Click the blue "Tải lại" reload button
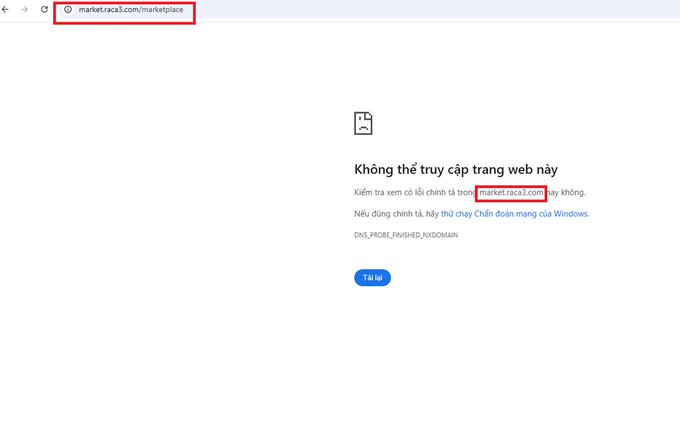680x437 pixels. 372,277
